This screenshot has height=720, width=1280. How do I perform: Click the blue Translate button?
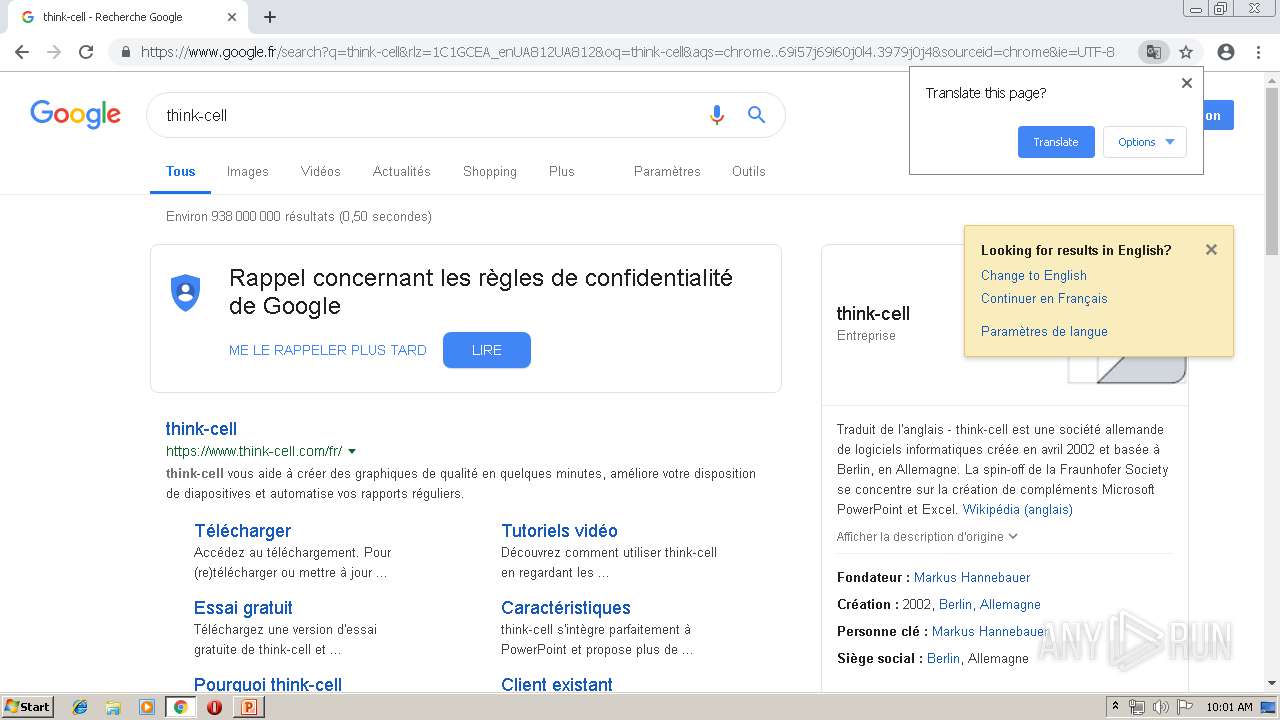point(1056,142)
